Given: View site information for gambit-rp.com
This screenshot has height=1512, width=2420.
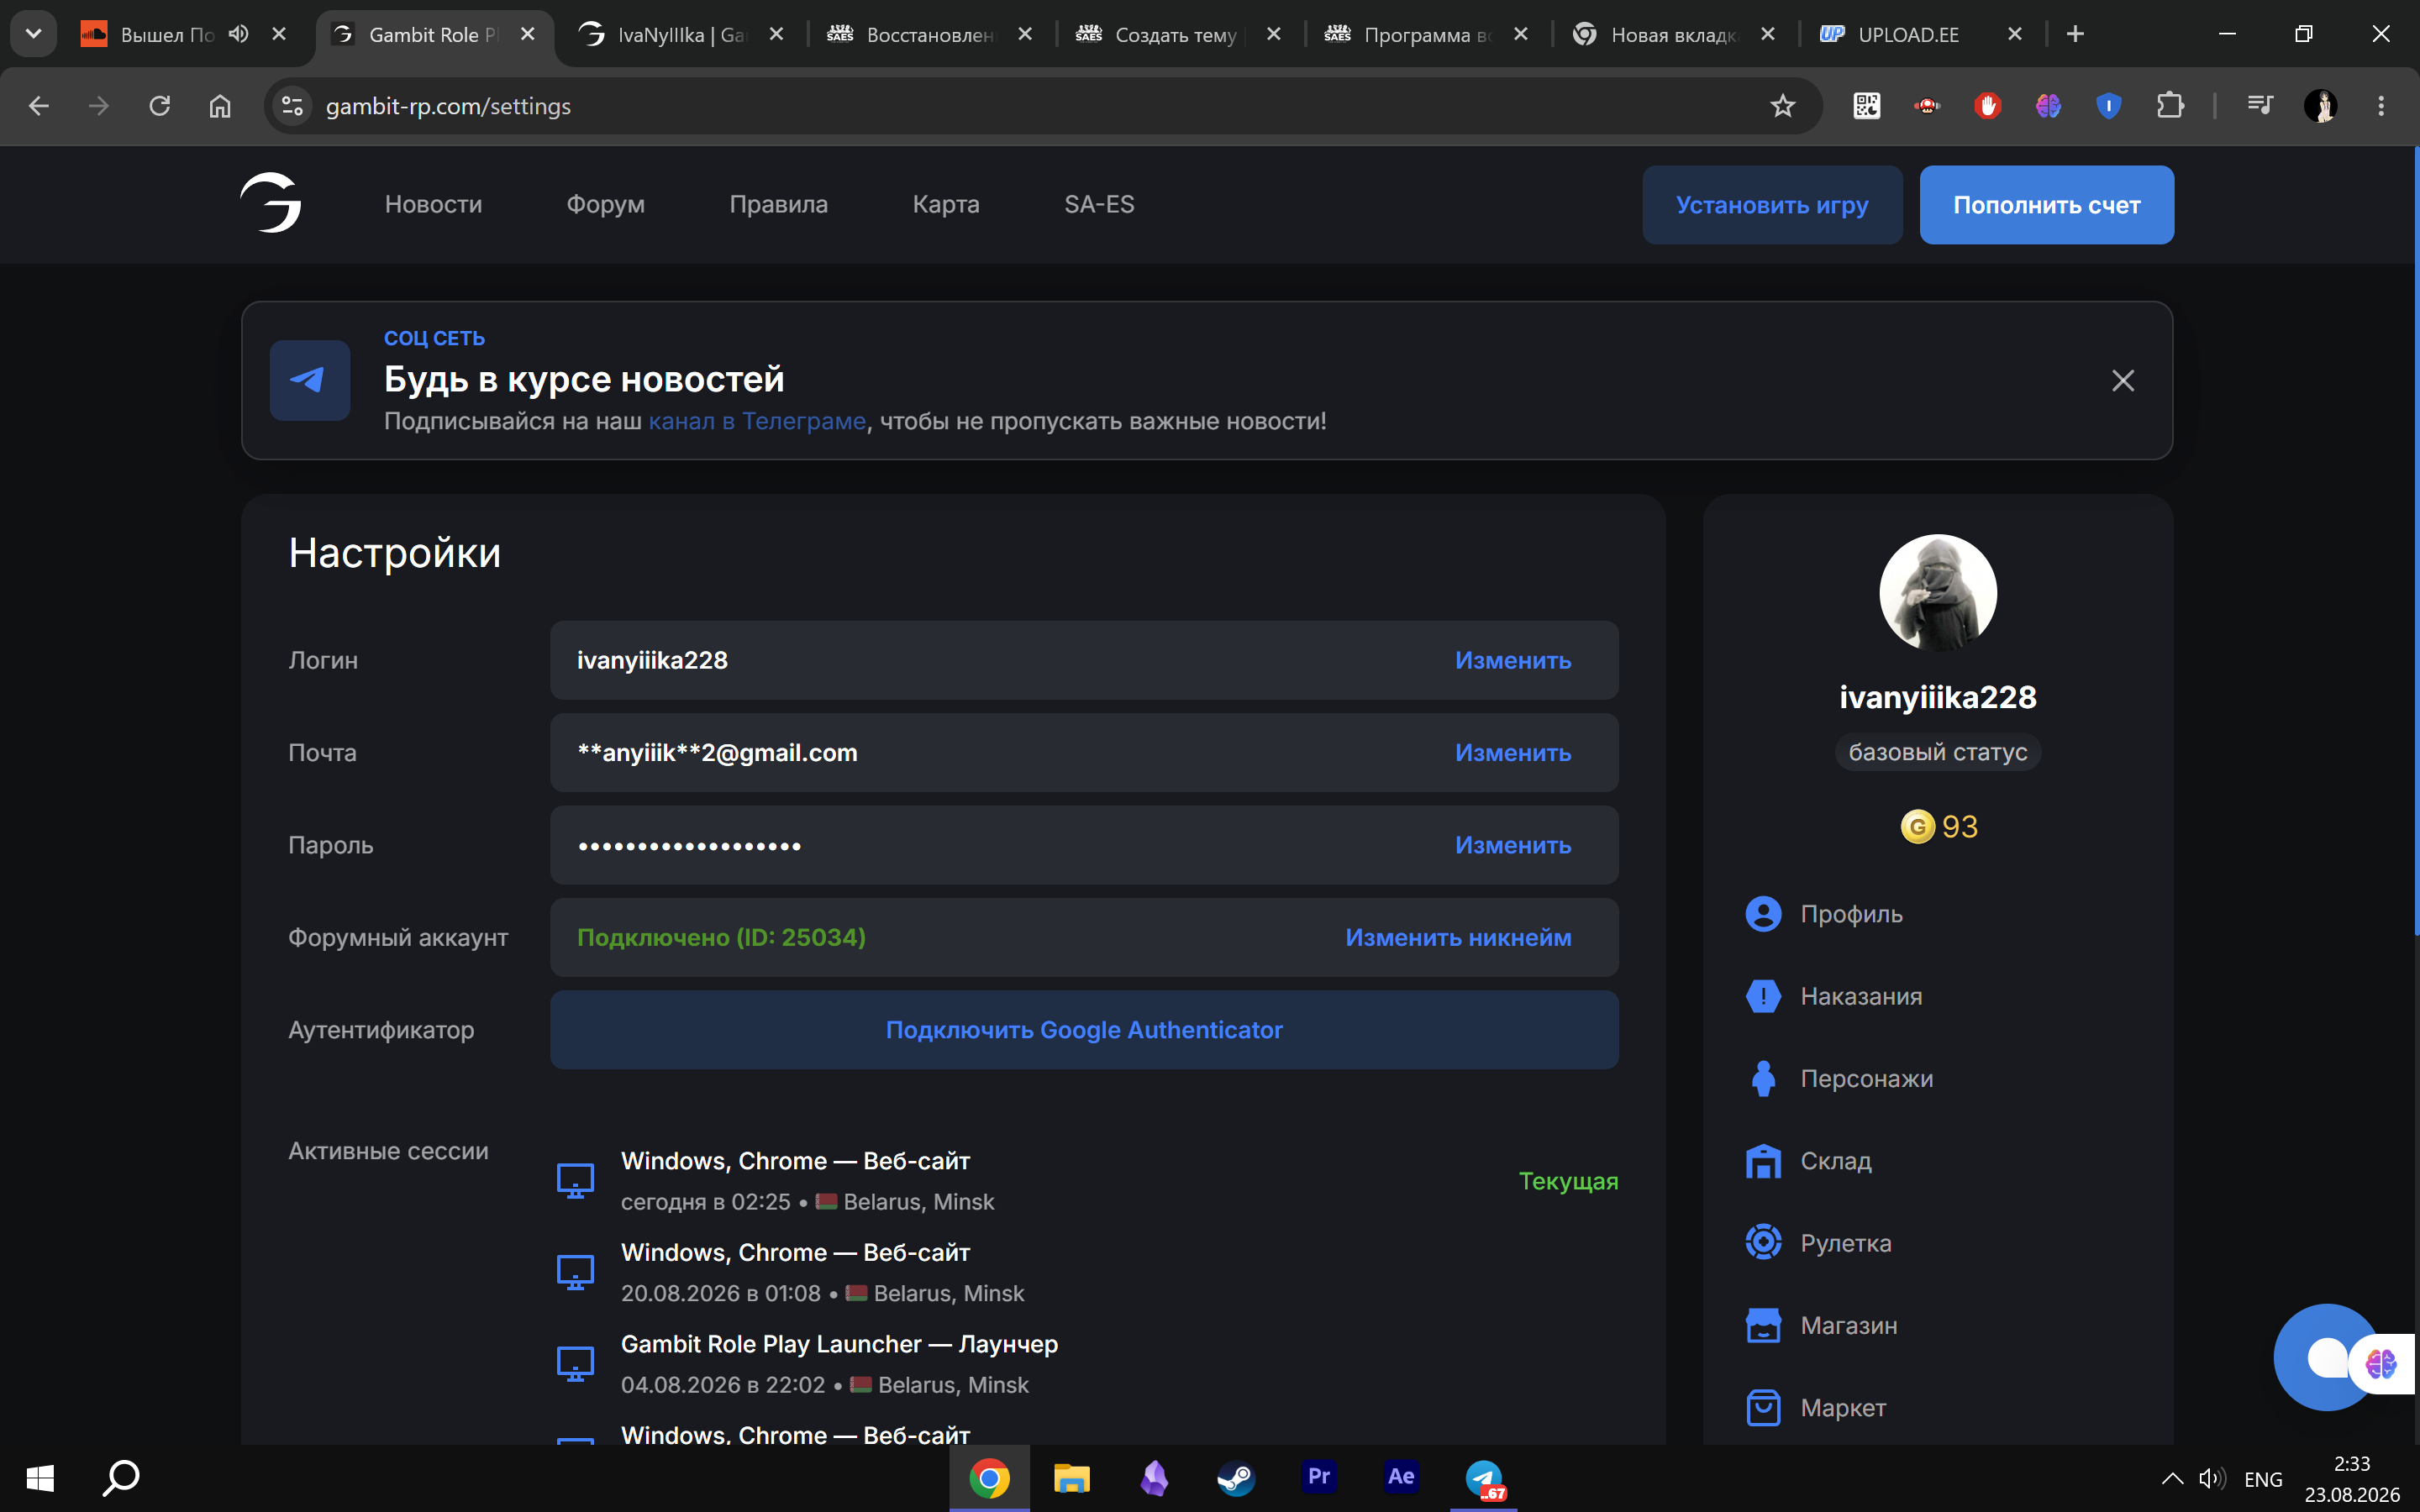Looking at the screenshot, I should tap(292, 106).
